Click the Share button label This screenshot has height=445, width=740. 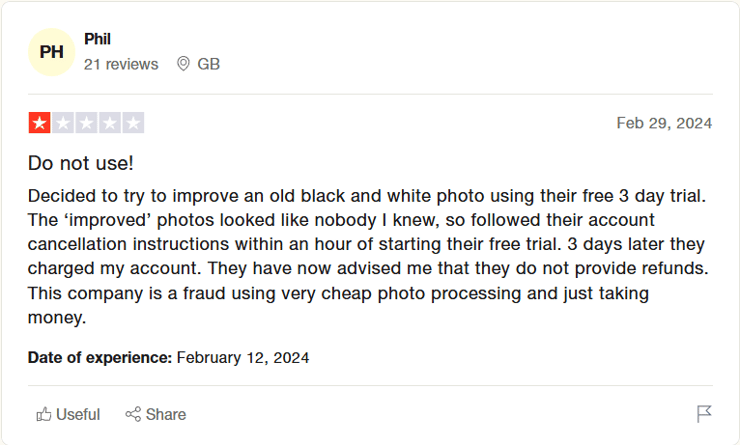pyautogui.click(x=166, y=414)
